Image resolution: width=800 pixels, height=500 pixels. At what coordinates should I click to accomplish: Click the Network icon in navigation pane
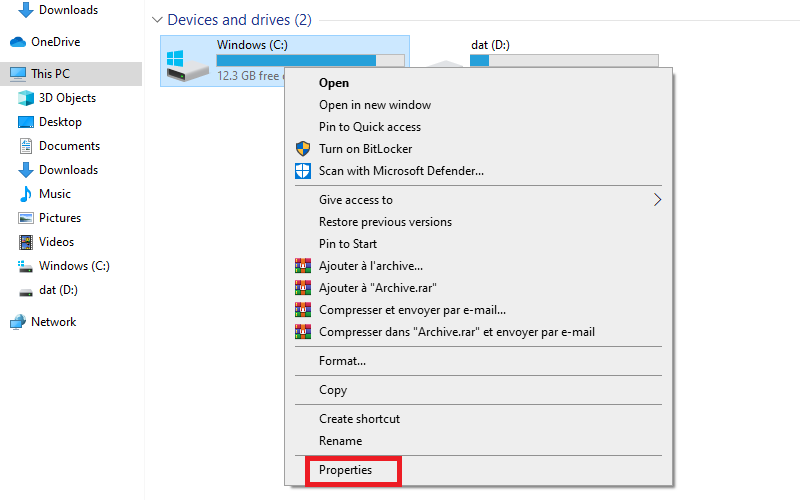tap(18, 322)
